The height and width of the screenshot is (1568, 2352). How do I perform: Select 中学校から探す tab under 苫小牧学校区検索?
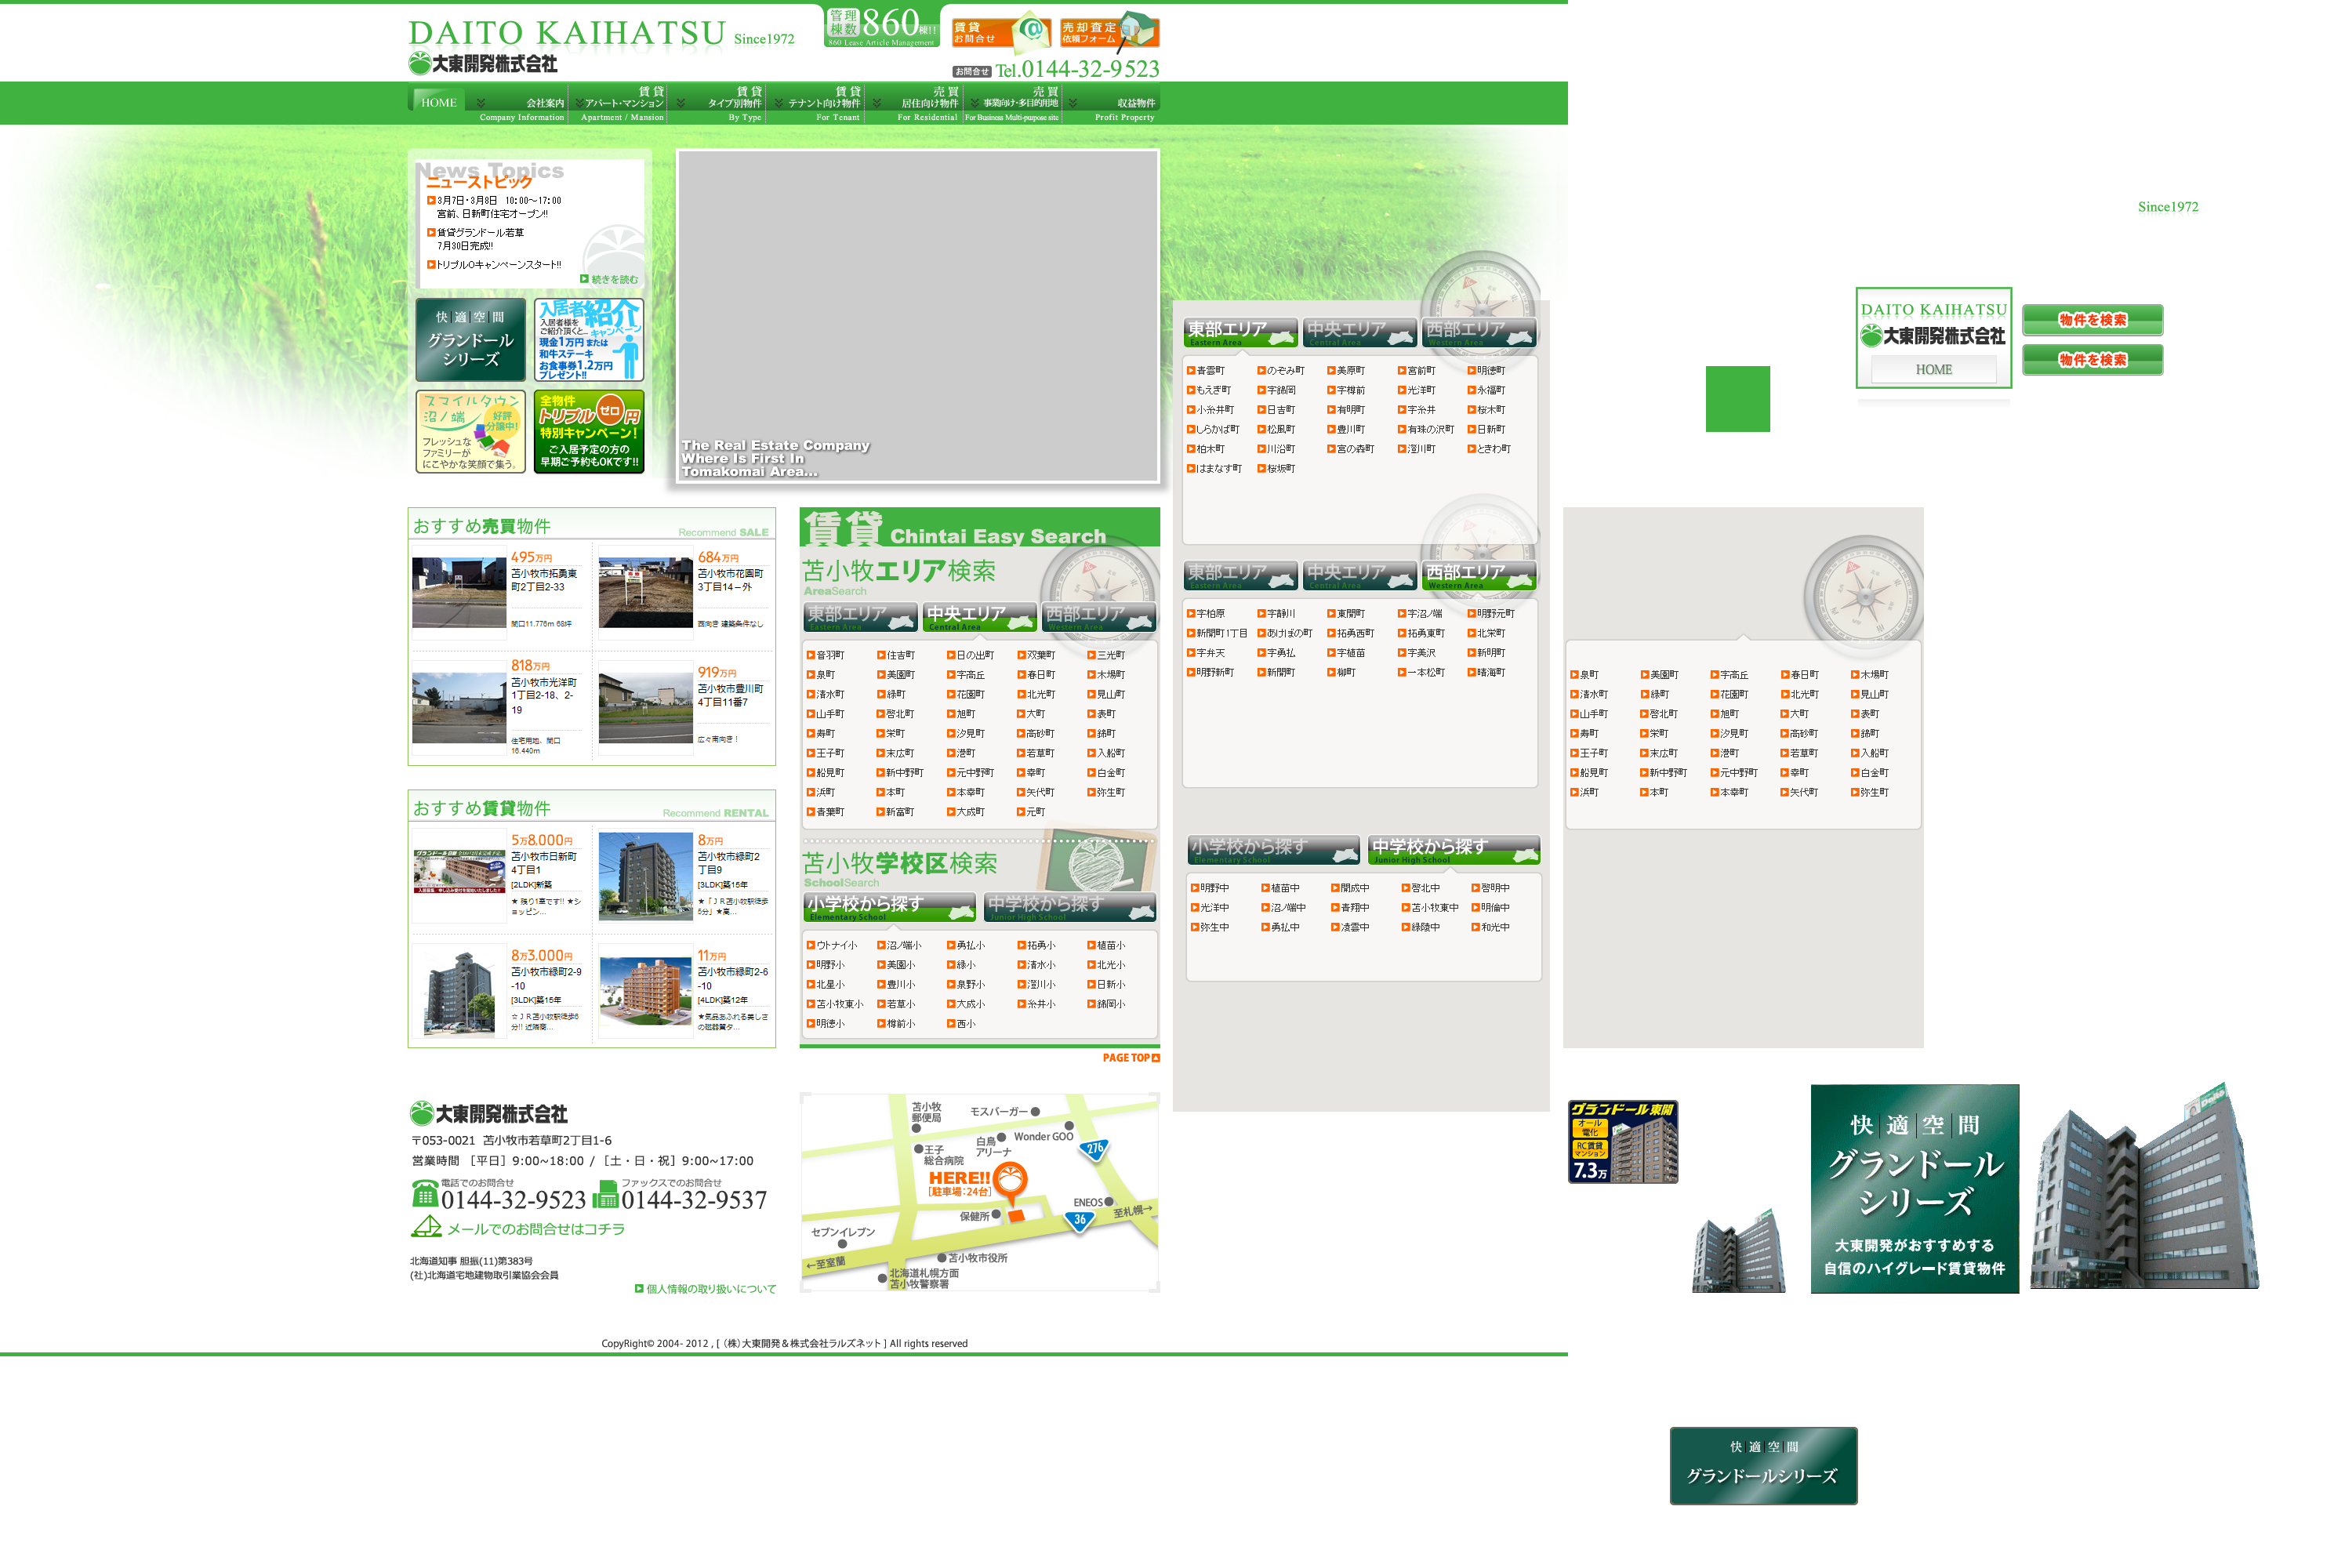coord(1070,906)
